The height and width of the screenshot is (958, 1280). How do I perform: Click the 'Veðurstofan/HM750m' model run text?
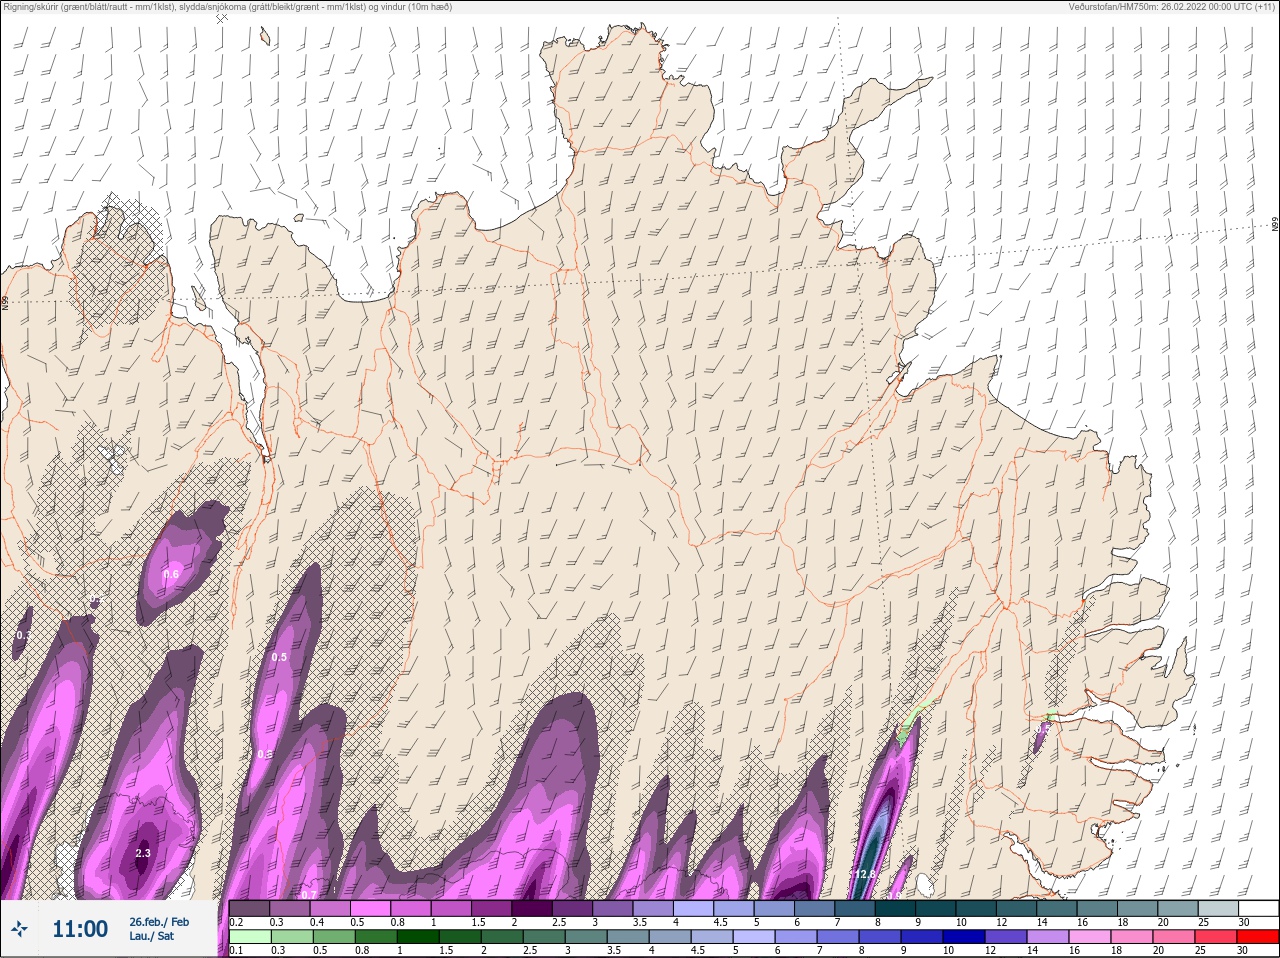(1172, 7)
